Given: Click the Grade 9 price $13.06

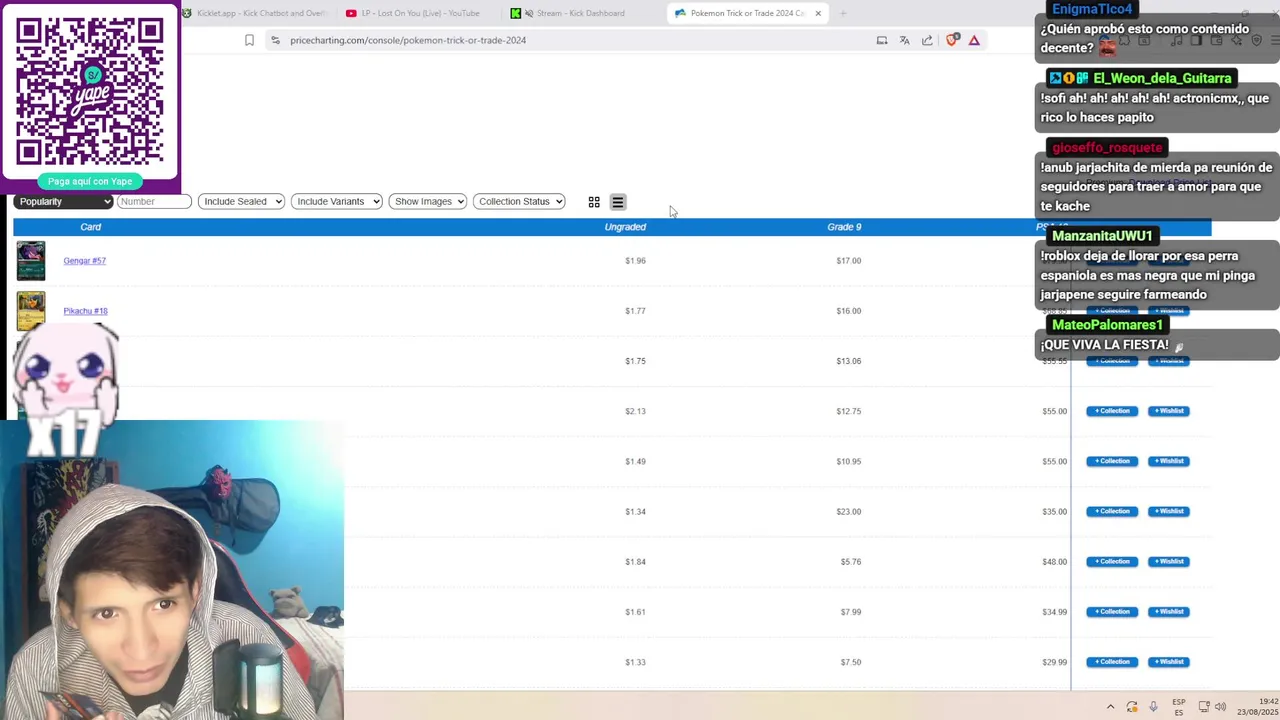Looking at the screenshot, I should pos(848,361).
